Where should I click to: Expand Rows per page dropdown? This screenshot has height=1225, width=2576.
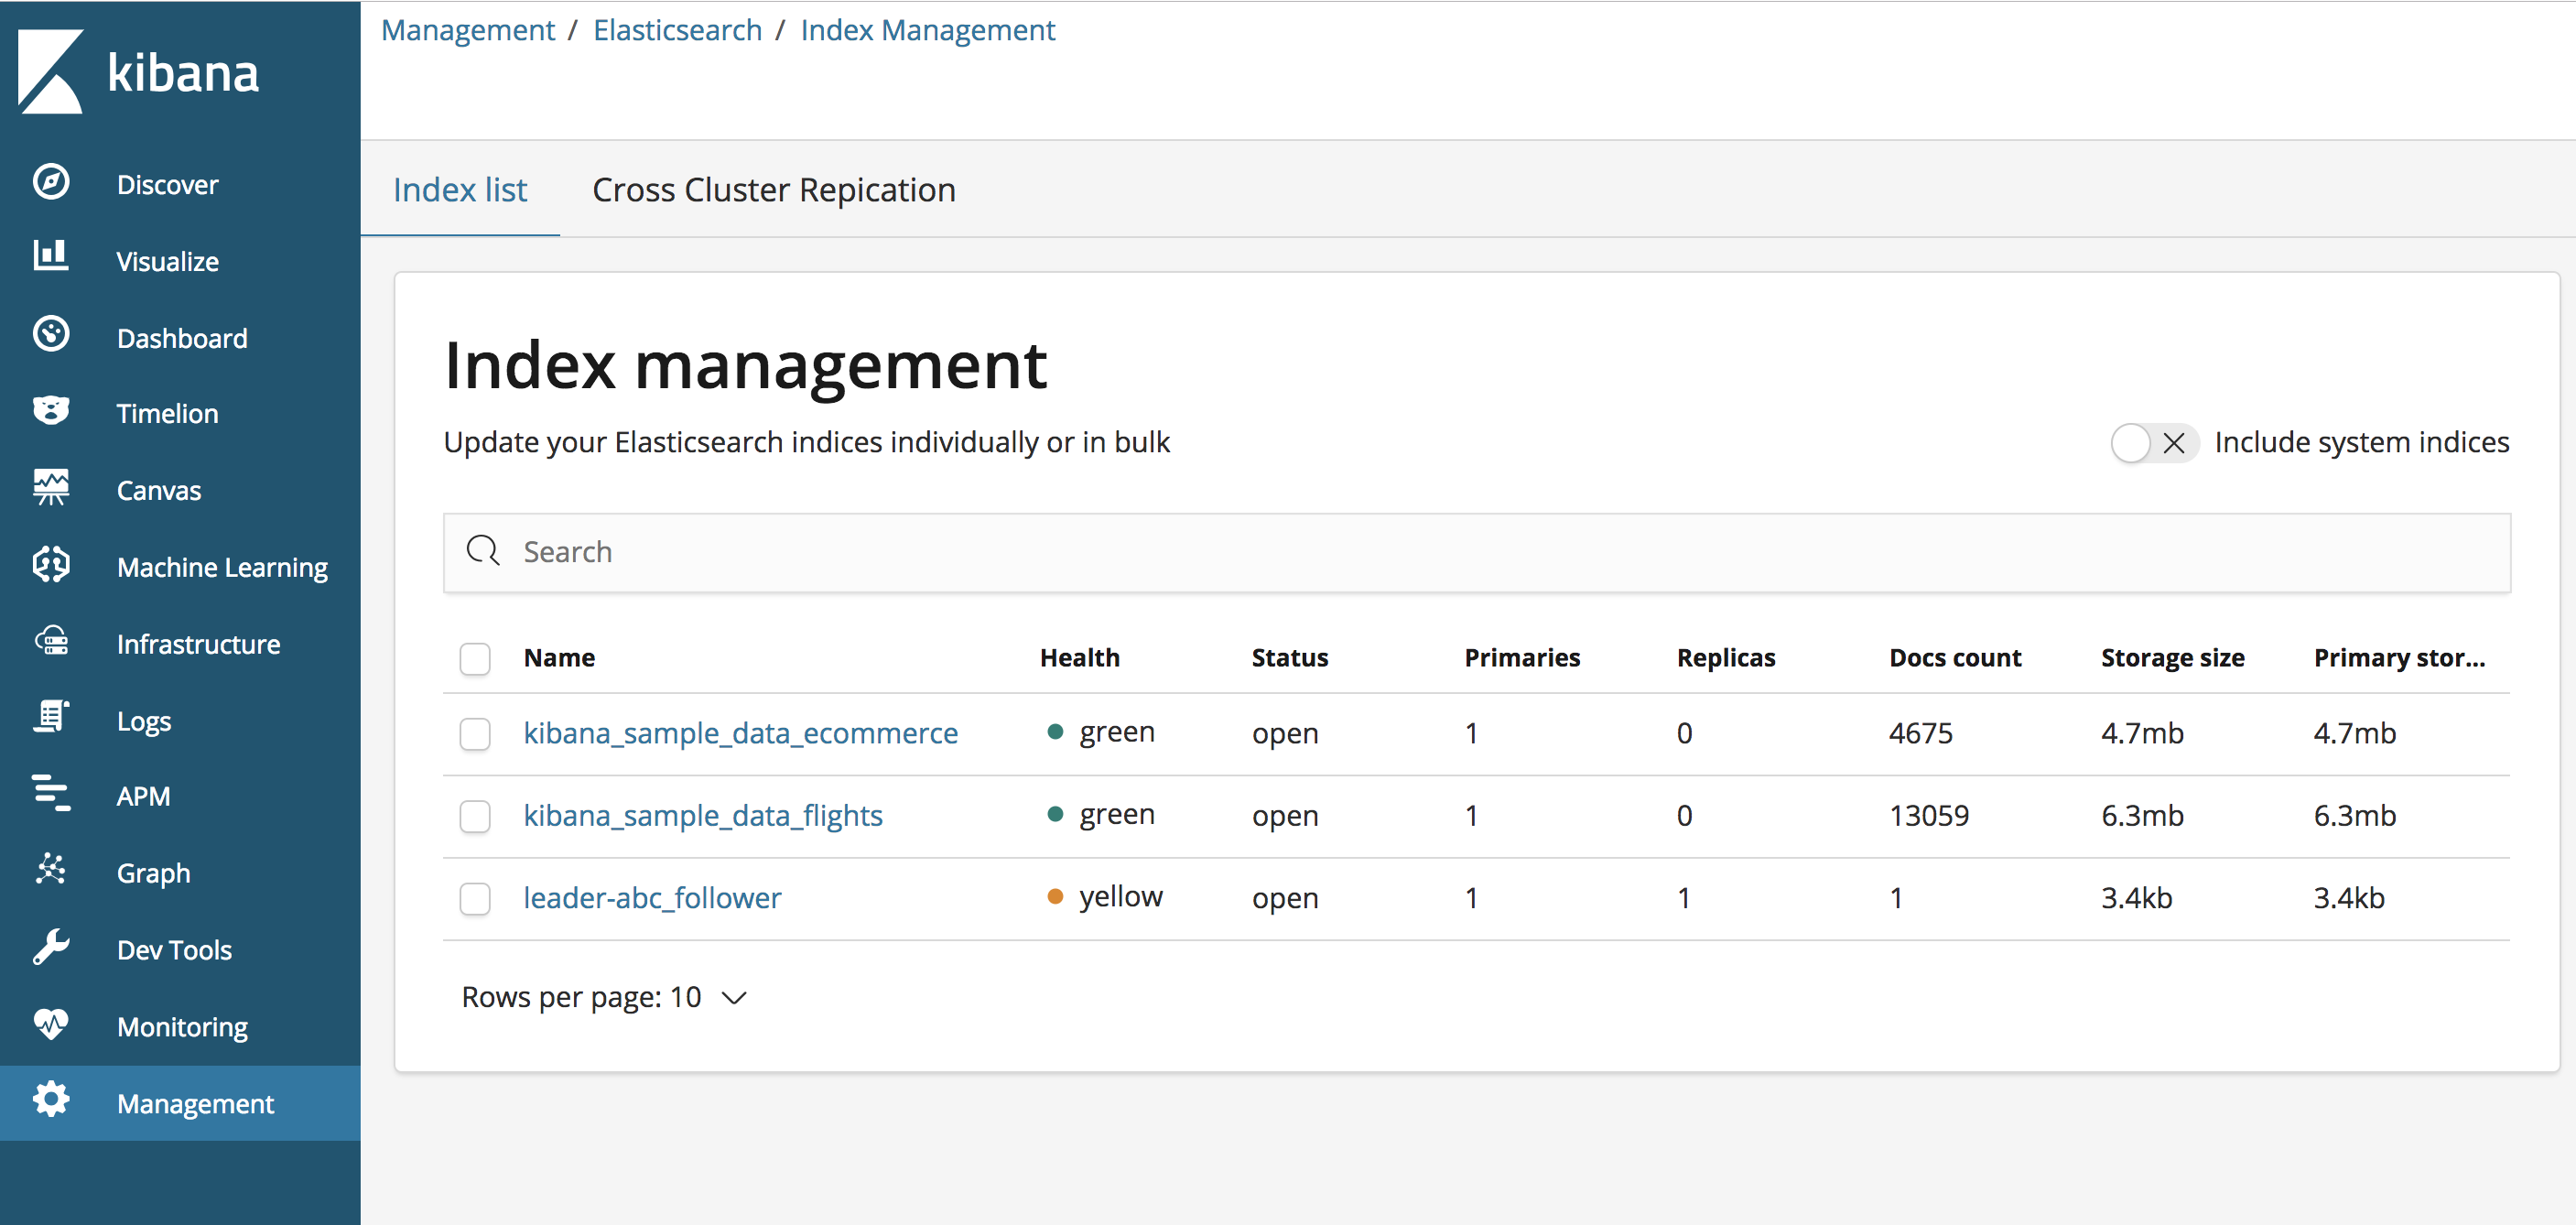(604, 997)
